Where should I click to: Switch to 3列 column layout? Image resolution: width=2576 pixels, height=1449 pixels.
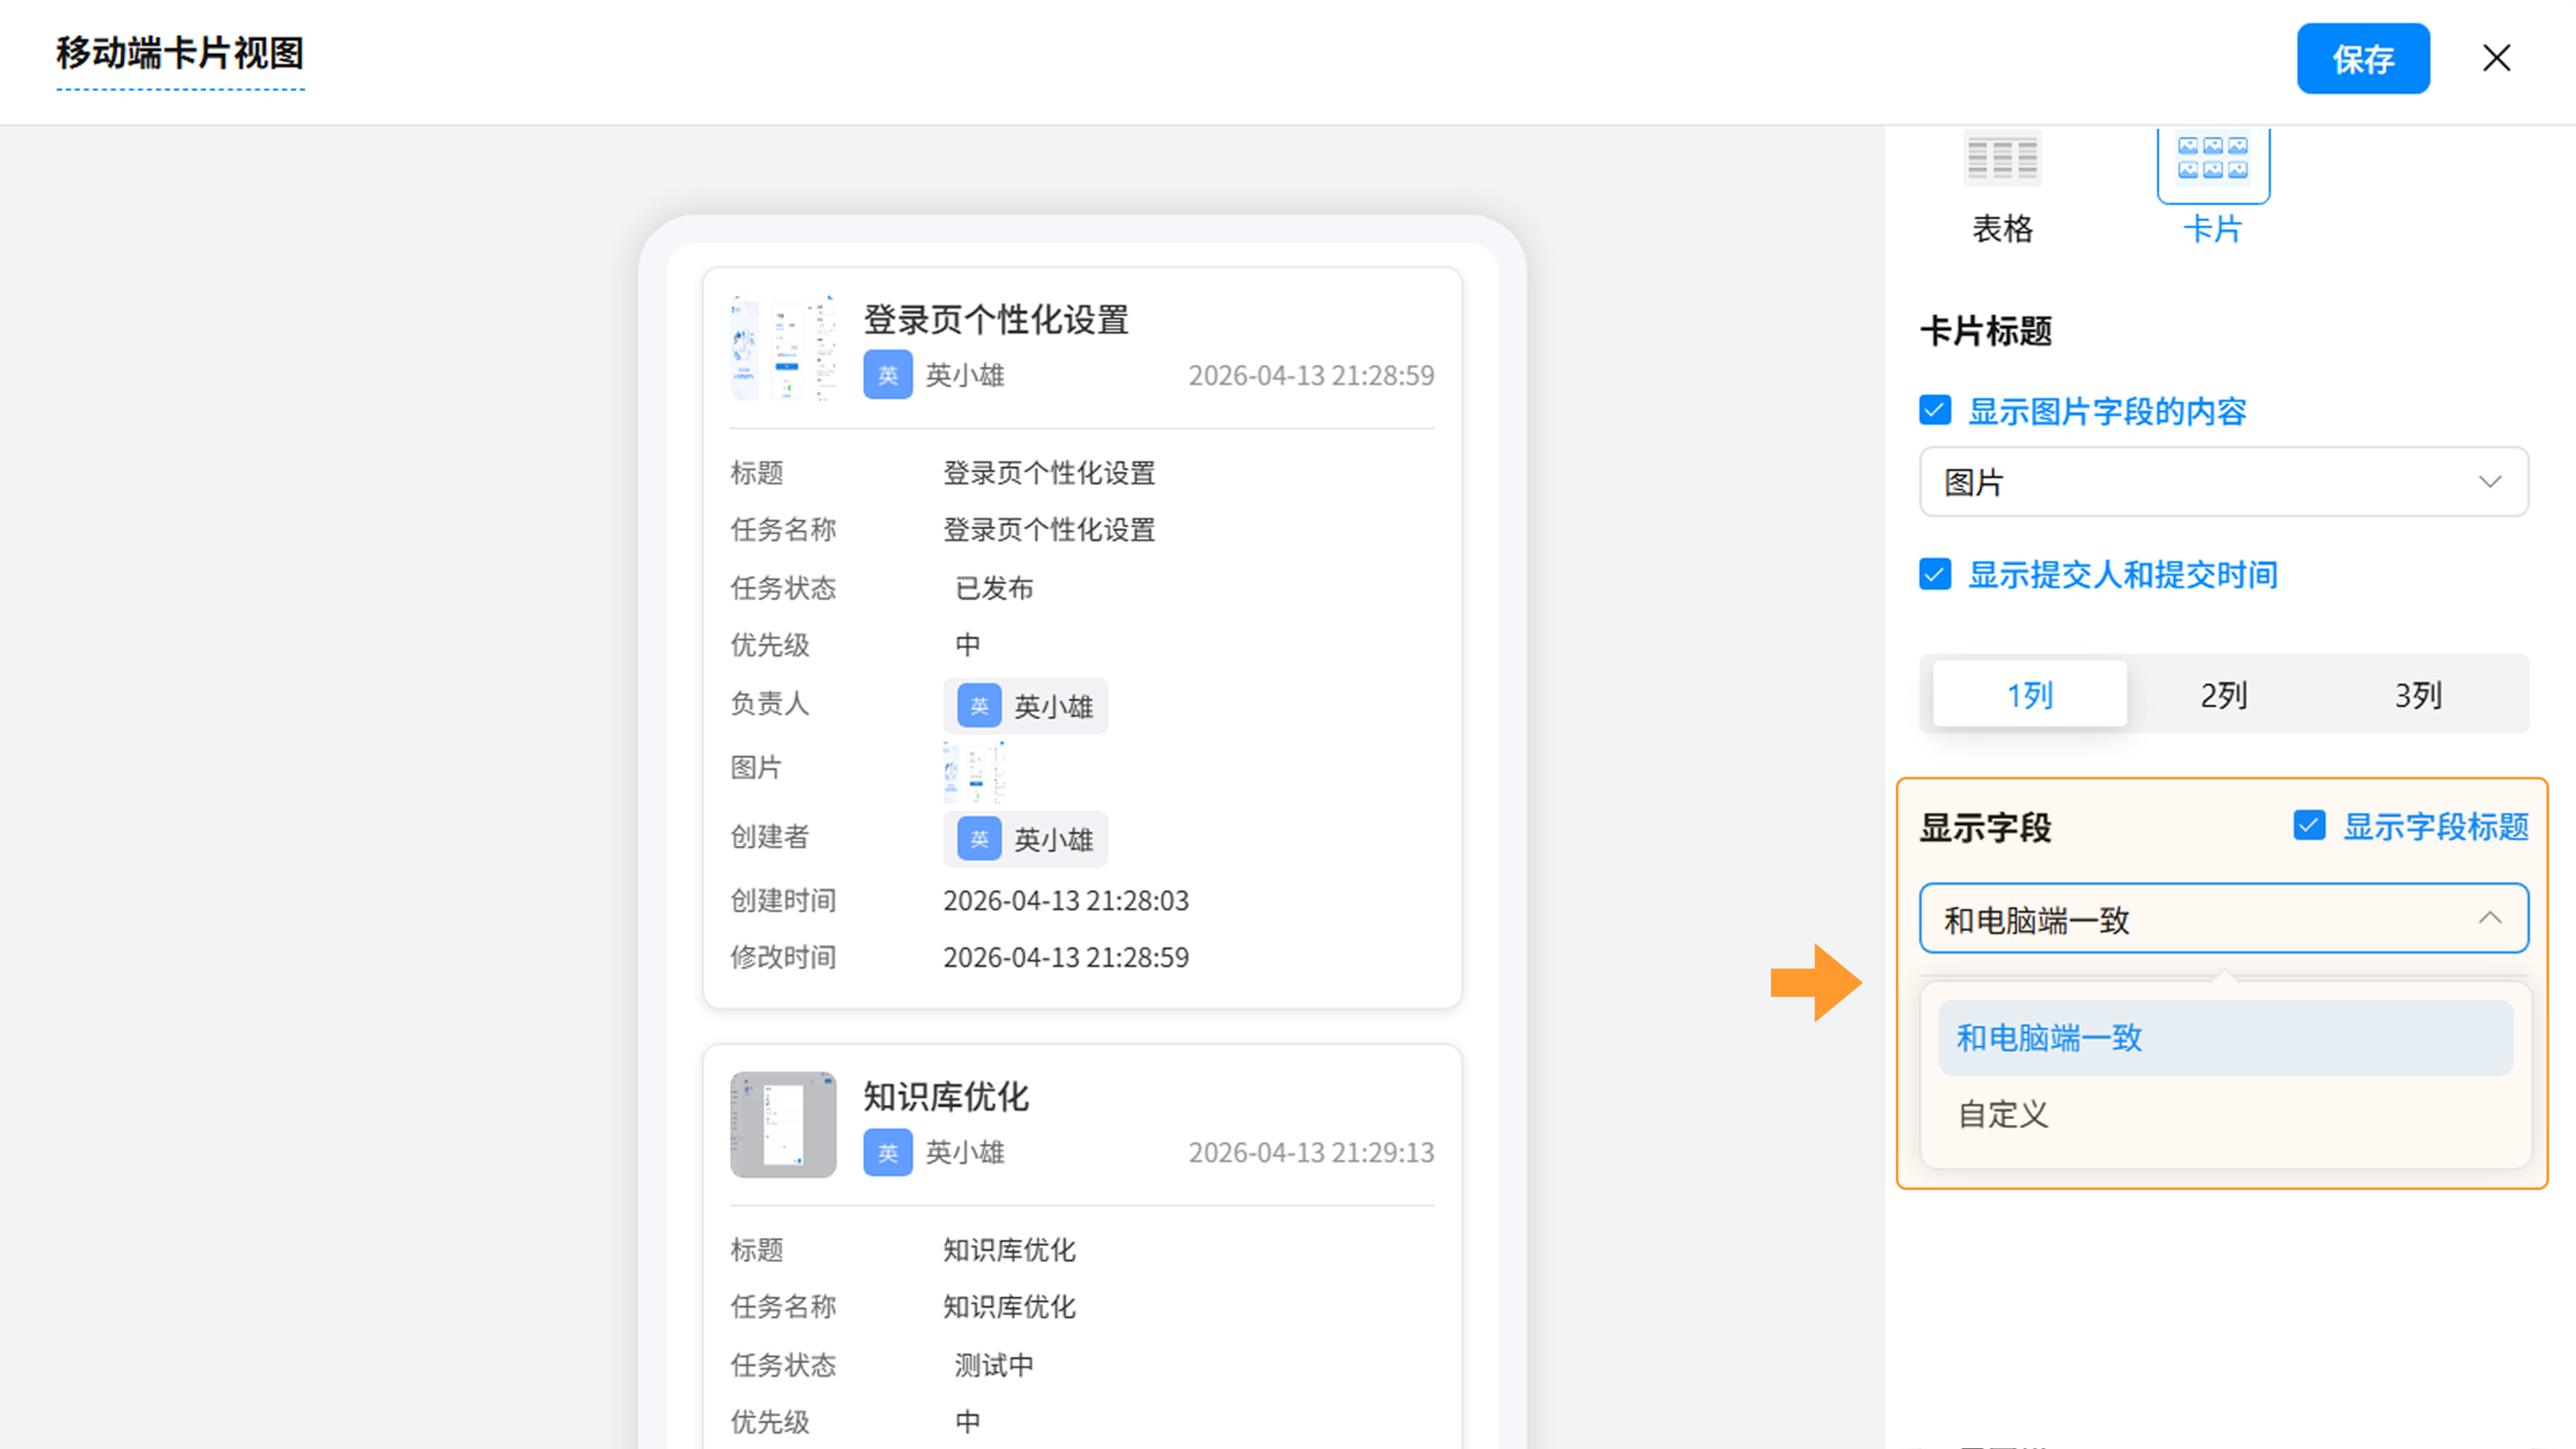pos(2417,694)
